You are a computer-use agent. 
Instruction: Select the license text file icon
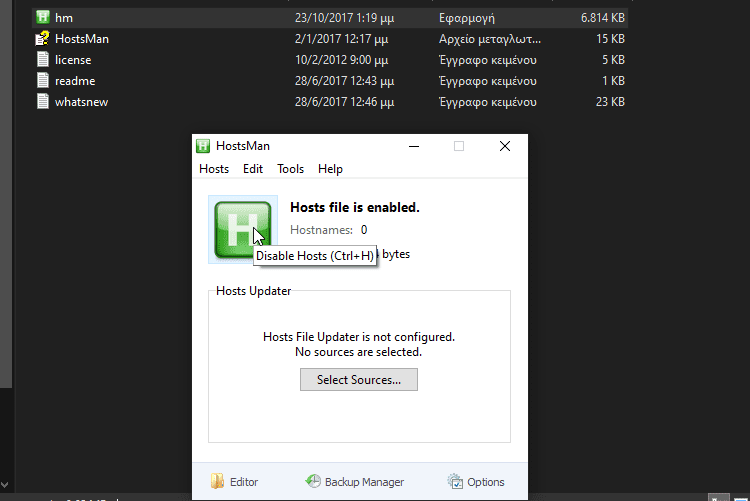[43, 59]
